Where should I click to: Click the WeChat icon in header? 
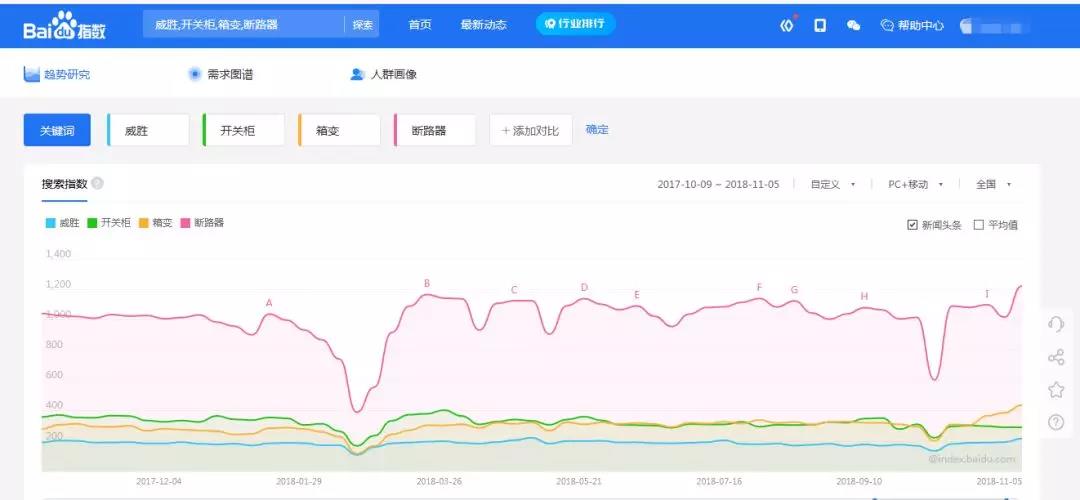pos(853,26)
